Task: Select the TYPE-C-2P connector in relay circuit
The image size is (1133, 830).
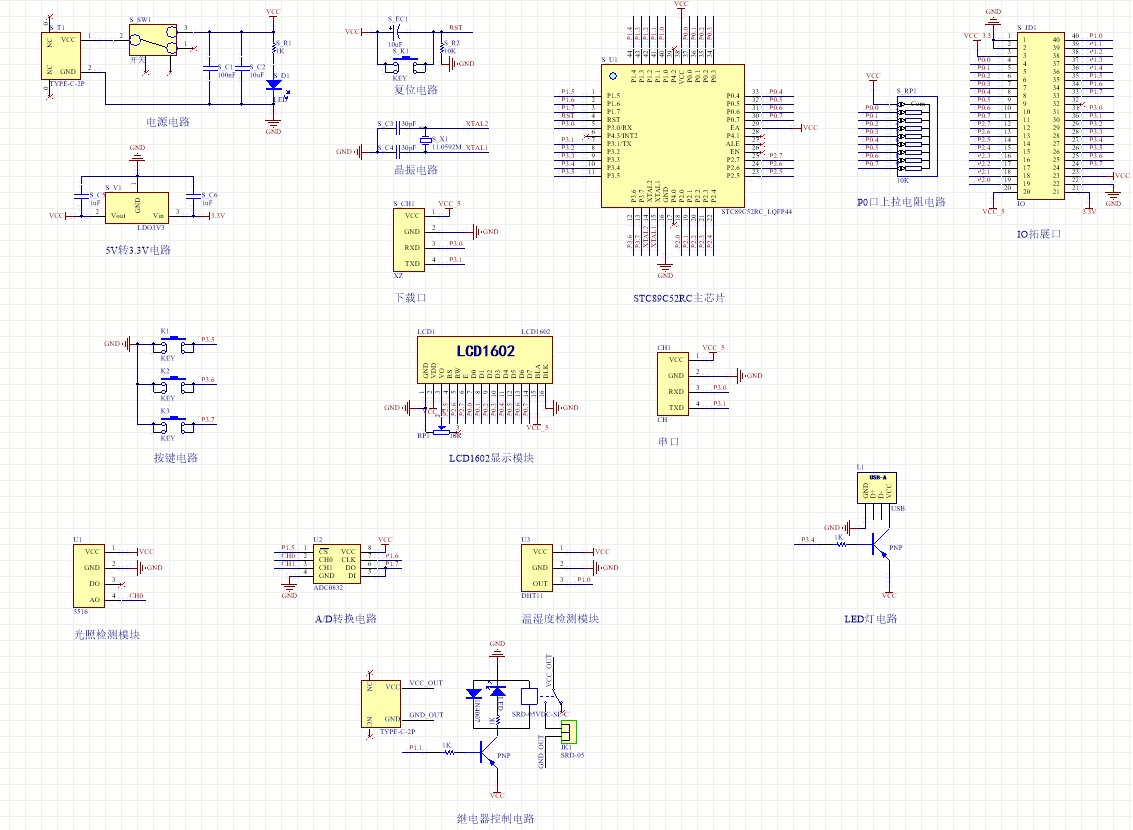Action: click(381, 704)
